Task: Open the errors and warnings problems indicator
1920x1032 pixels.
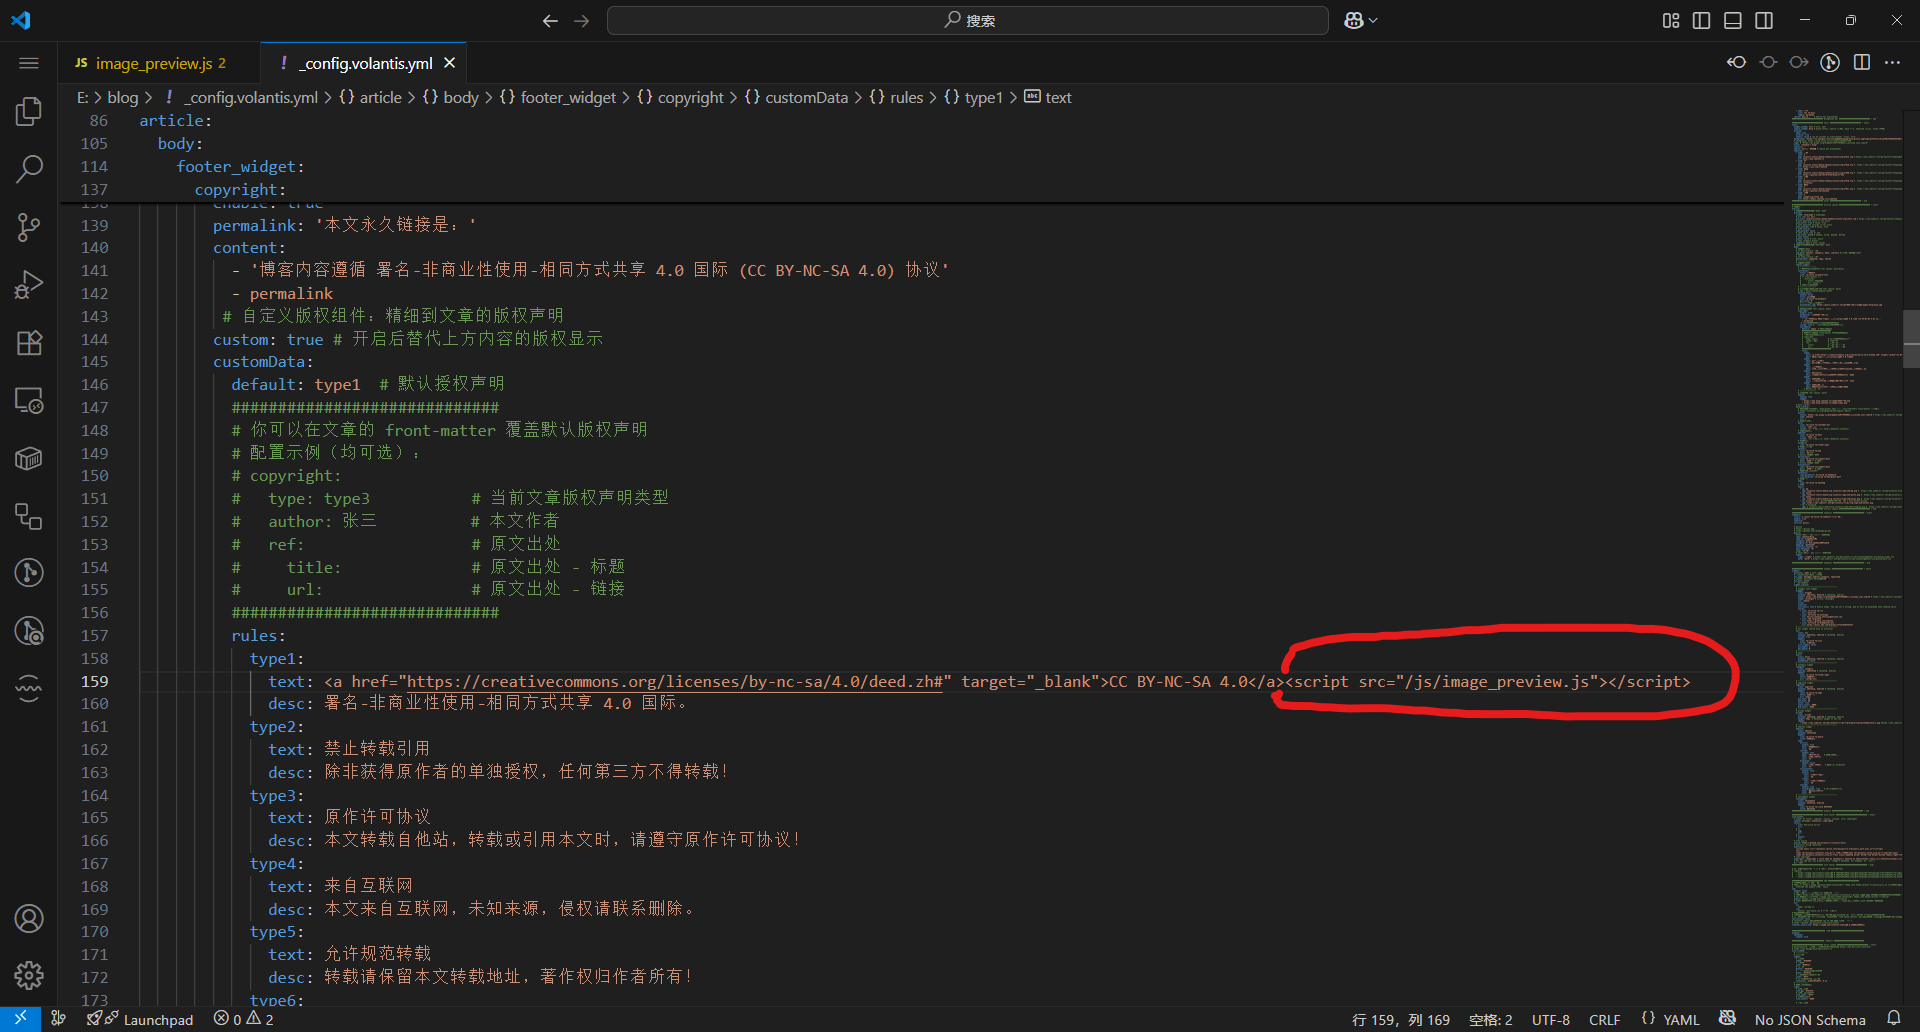Action: pos(243,1019)
